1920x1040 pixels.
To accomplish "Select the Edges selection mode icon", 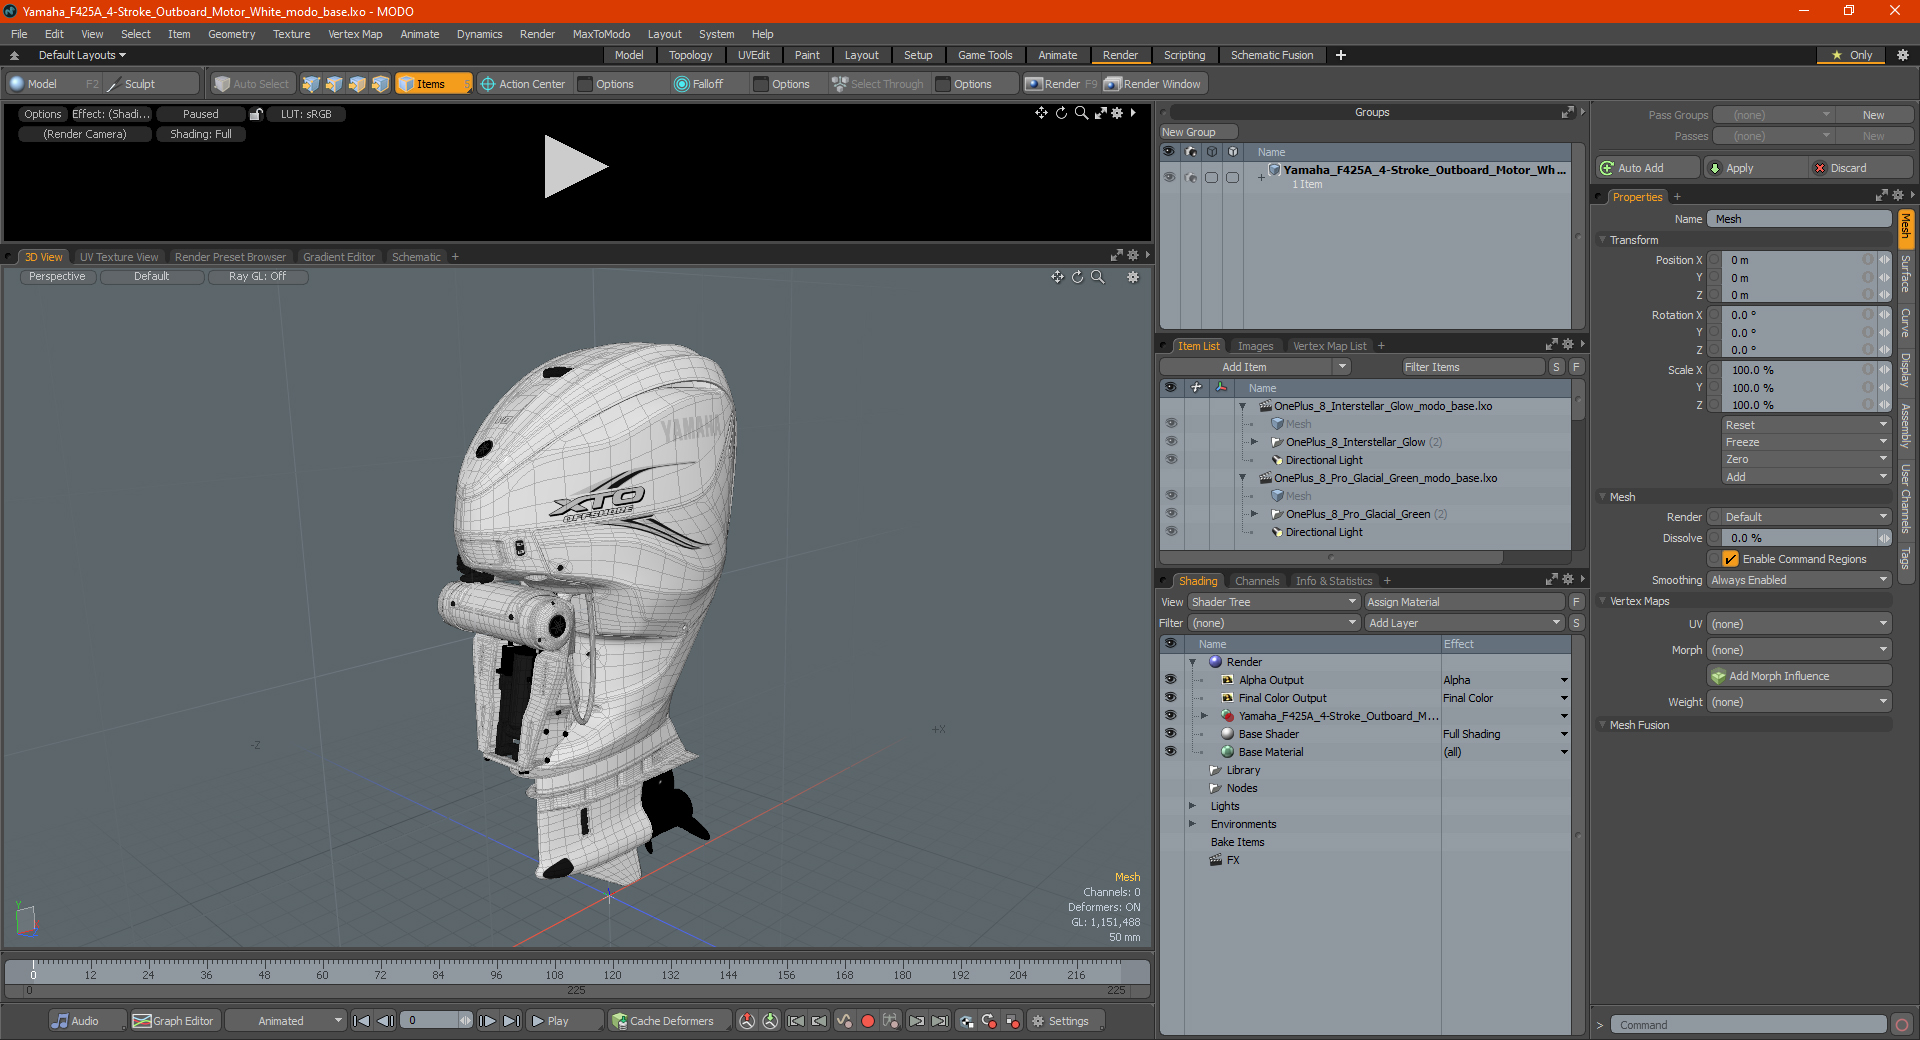I will tap(334, 84).
